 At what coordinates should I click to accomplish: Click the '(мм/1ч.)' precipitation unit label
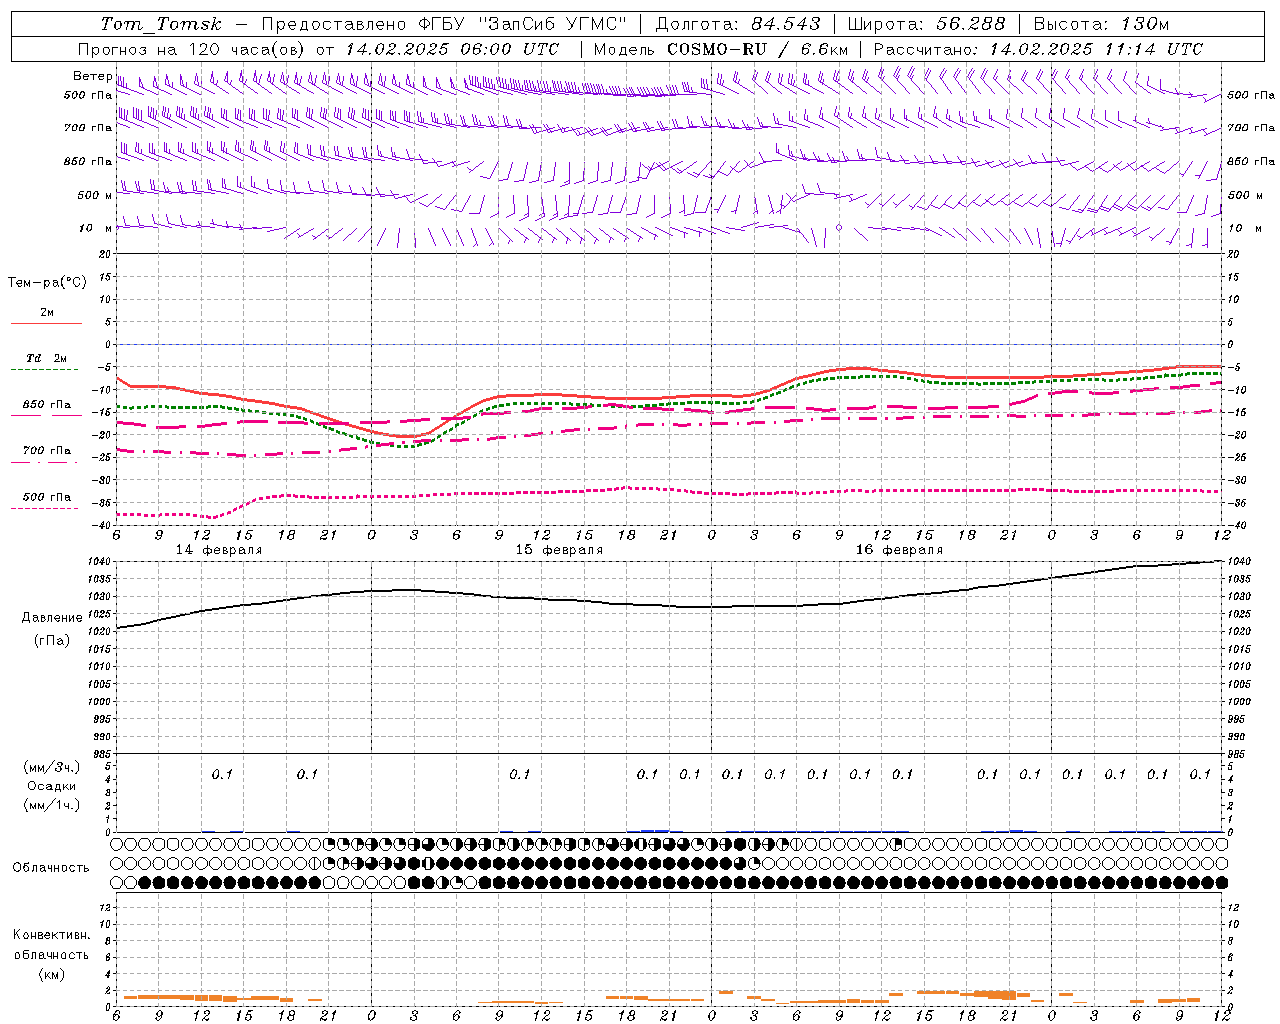coord(52,805)
